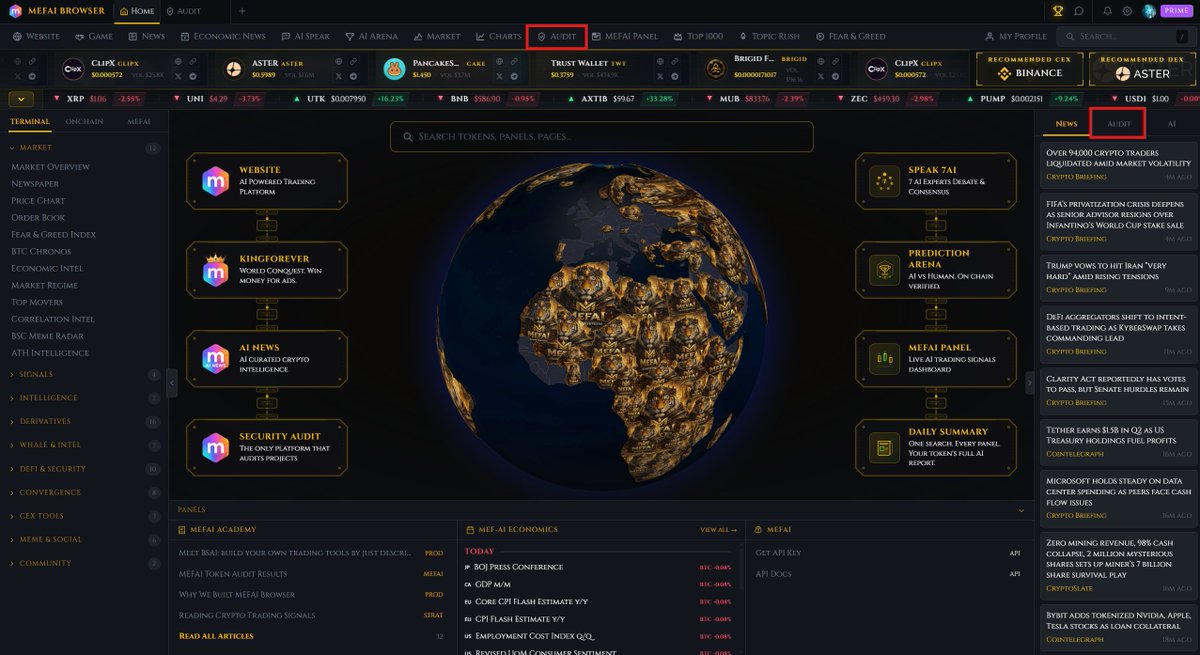This screenshot has width=1200, height=655.
Task: Collapse the left sidebar with arrow handle
Action: 172,382
